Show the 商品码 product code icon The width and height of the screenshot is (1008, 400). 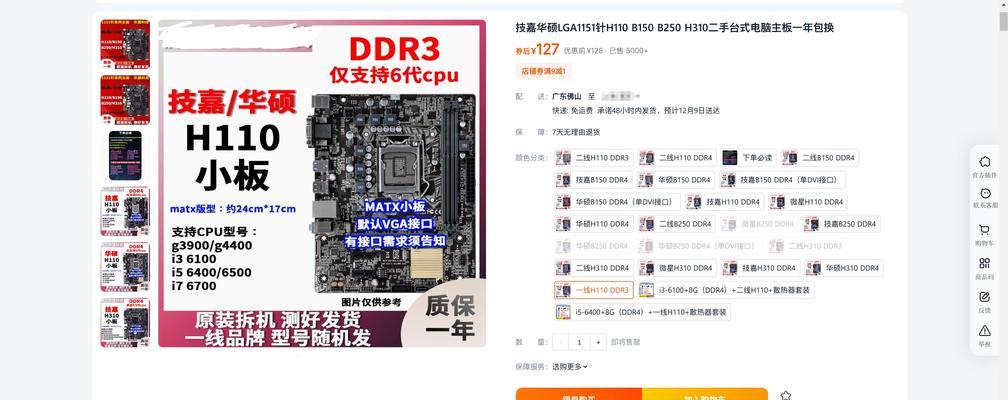point(984,268)
